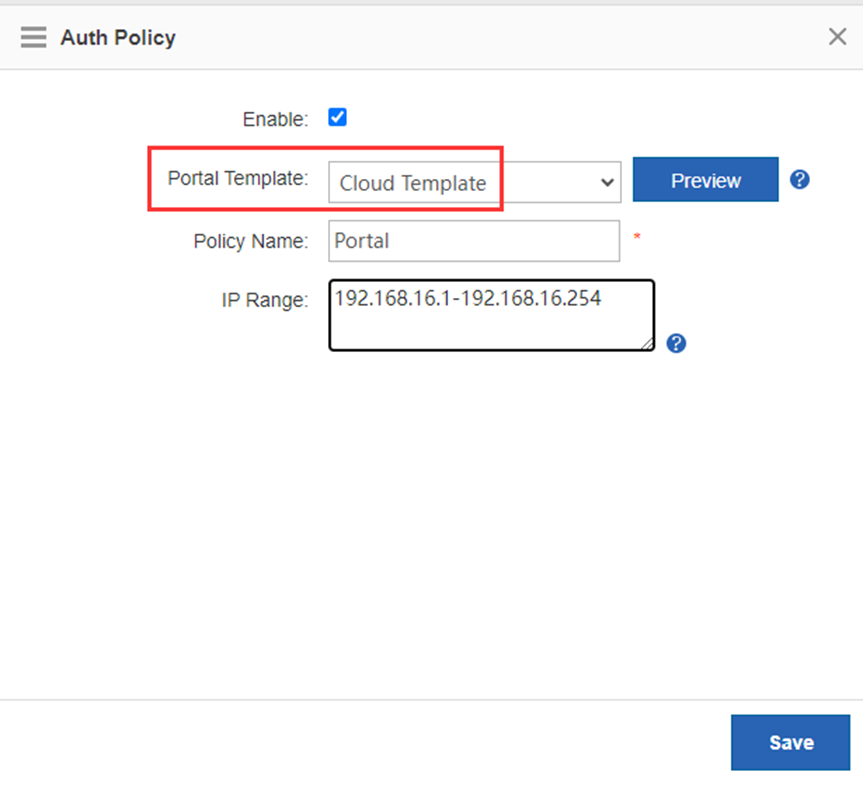
Task: Open help icon next to Preview button
Action: click(799, 180)
